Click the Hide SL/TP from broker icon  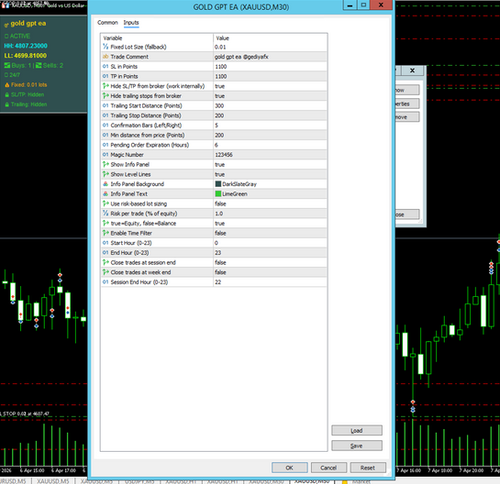(106, 86)
